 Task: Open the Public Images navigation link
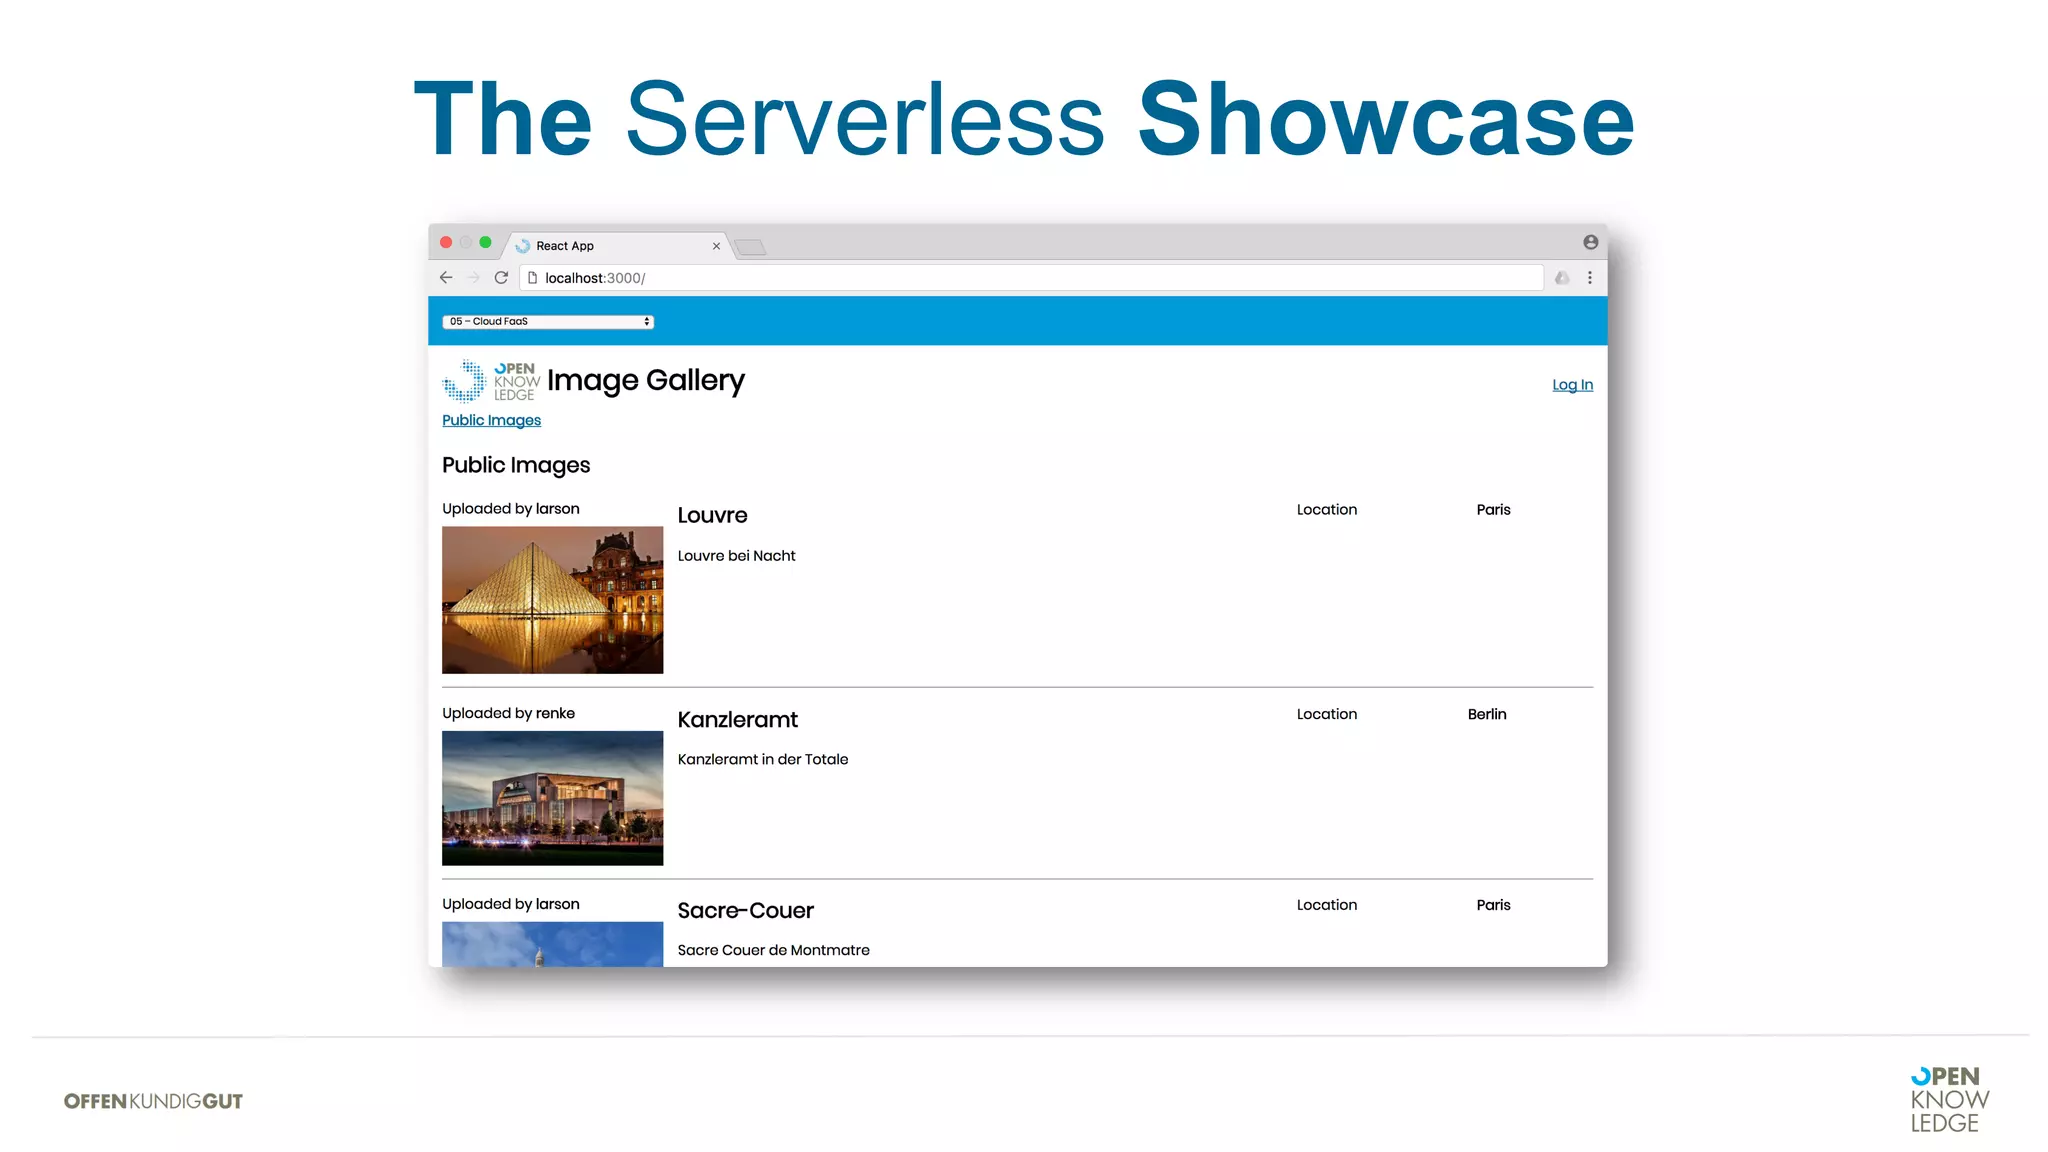click(491, 420)
